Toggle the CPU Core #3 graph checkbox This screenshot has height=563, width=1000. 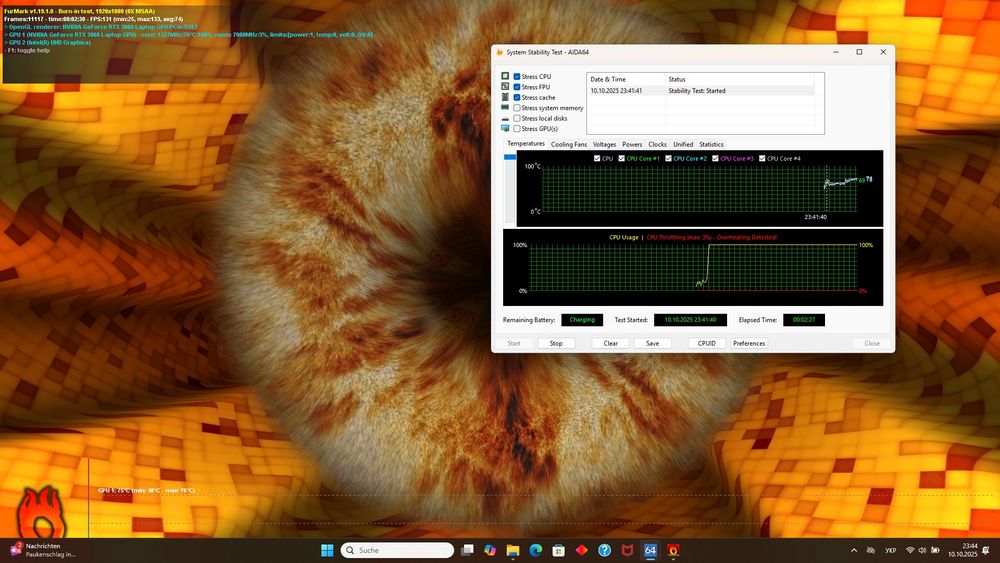coord(716,158)
